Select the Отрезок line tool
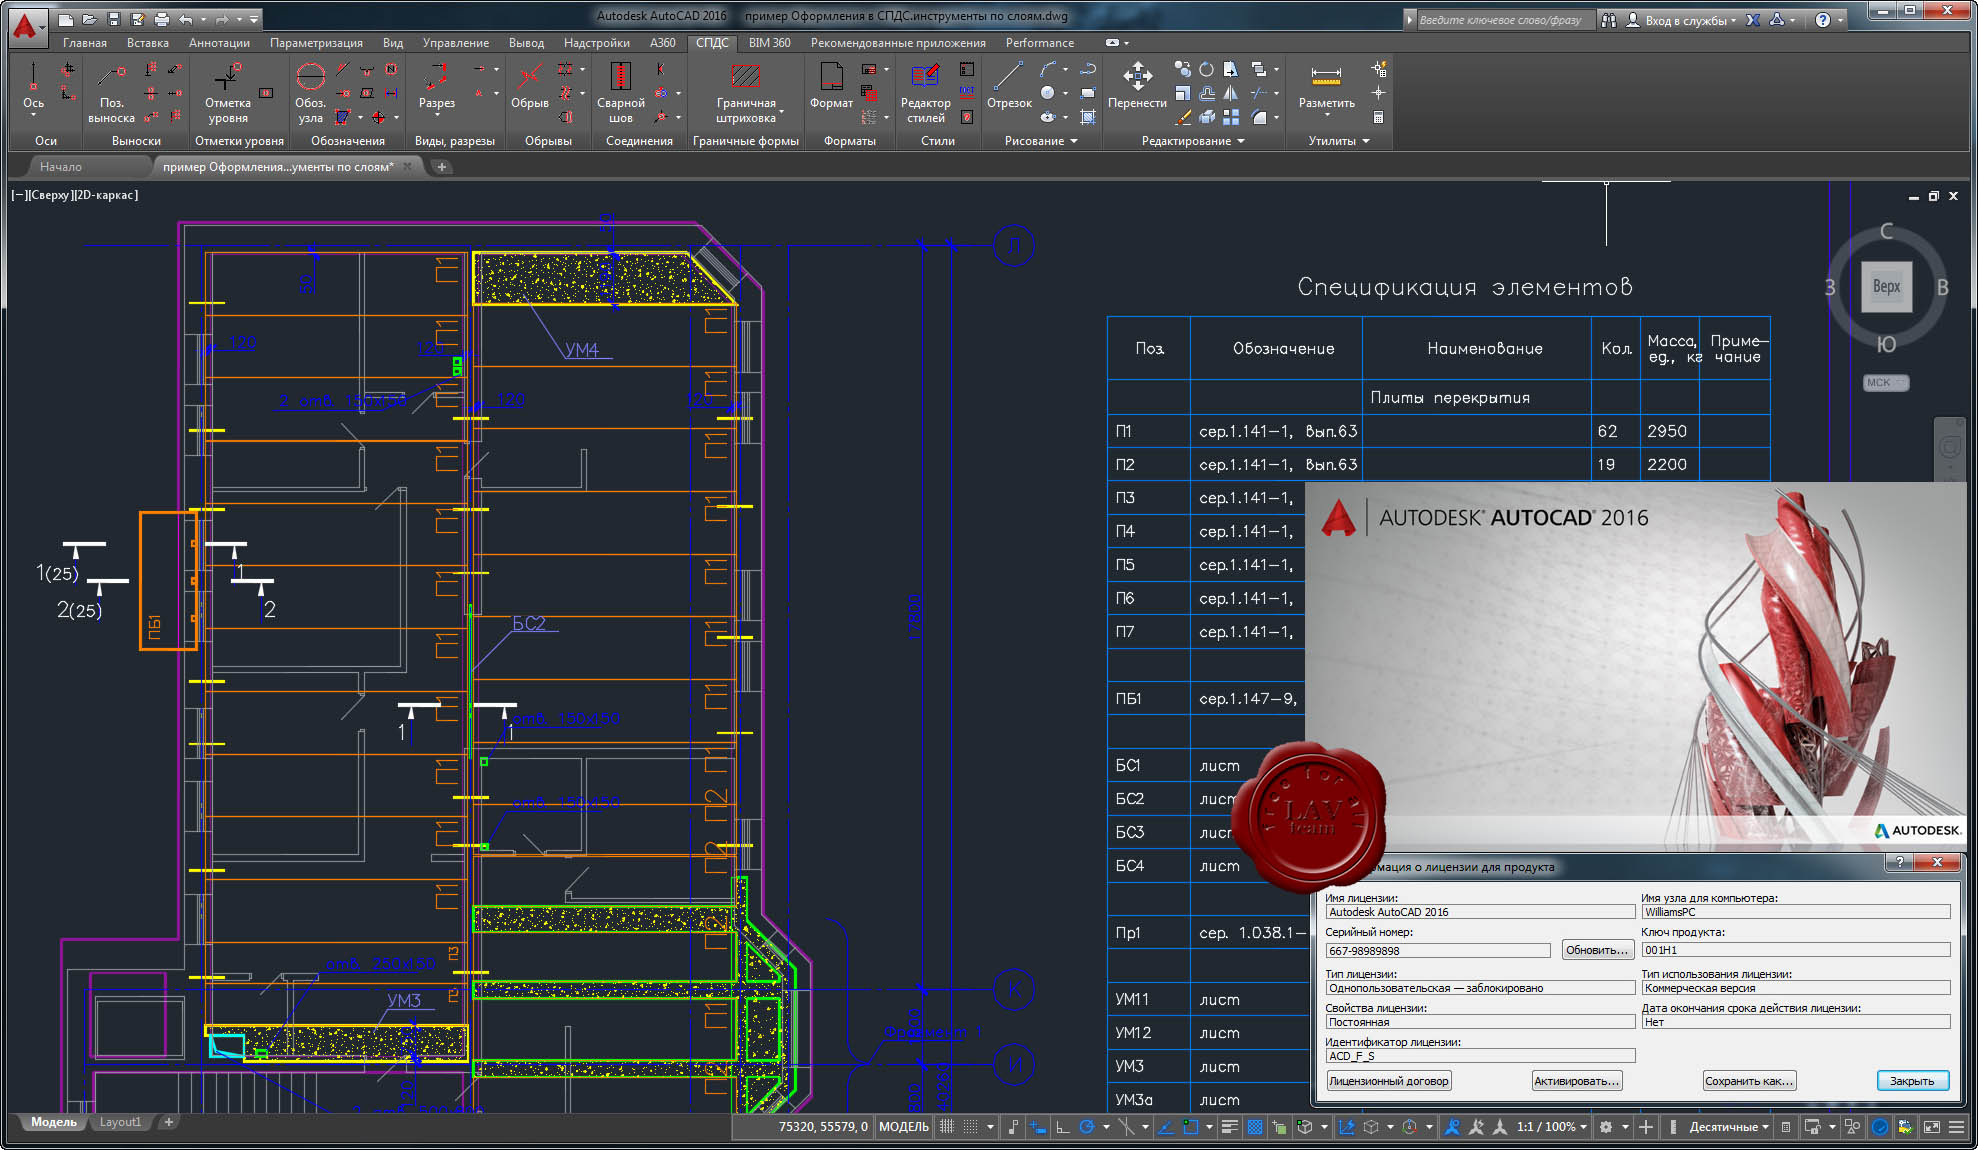 [x=1009, y=86]
